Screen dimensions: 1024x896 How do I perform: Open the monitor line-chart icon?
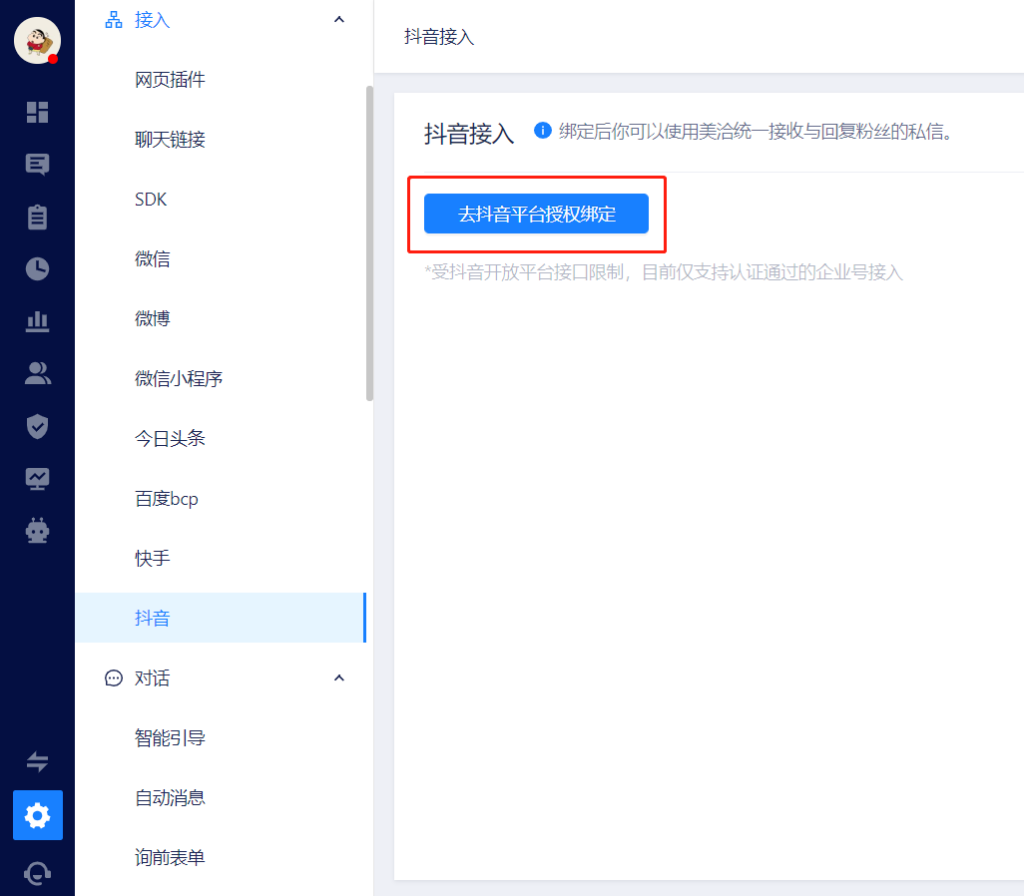coord(37,479)
